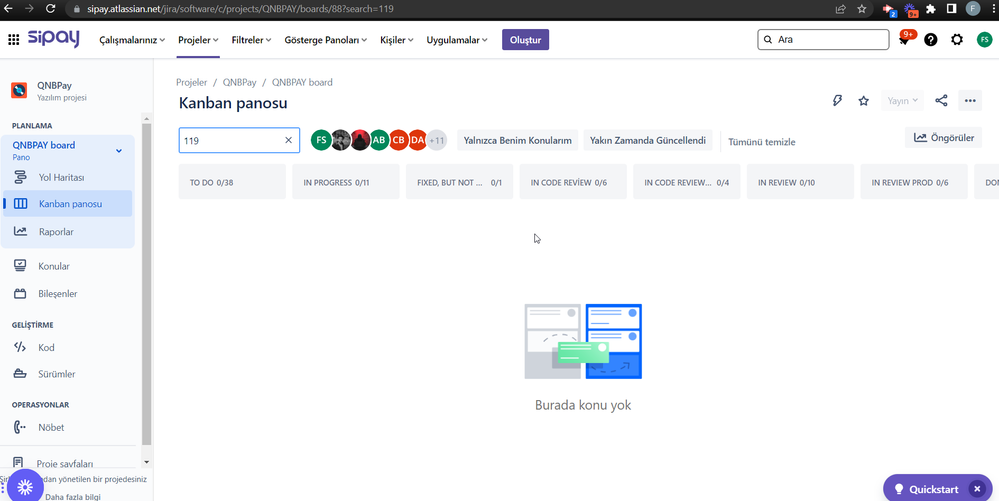Click the Projeler breadcrumb link
The height and width of the screenshot is (501, 999).
192,82
